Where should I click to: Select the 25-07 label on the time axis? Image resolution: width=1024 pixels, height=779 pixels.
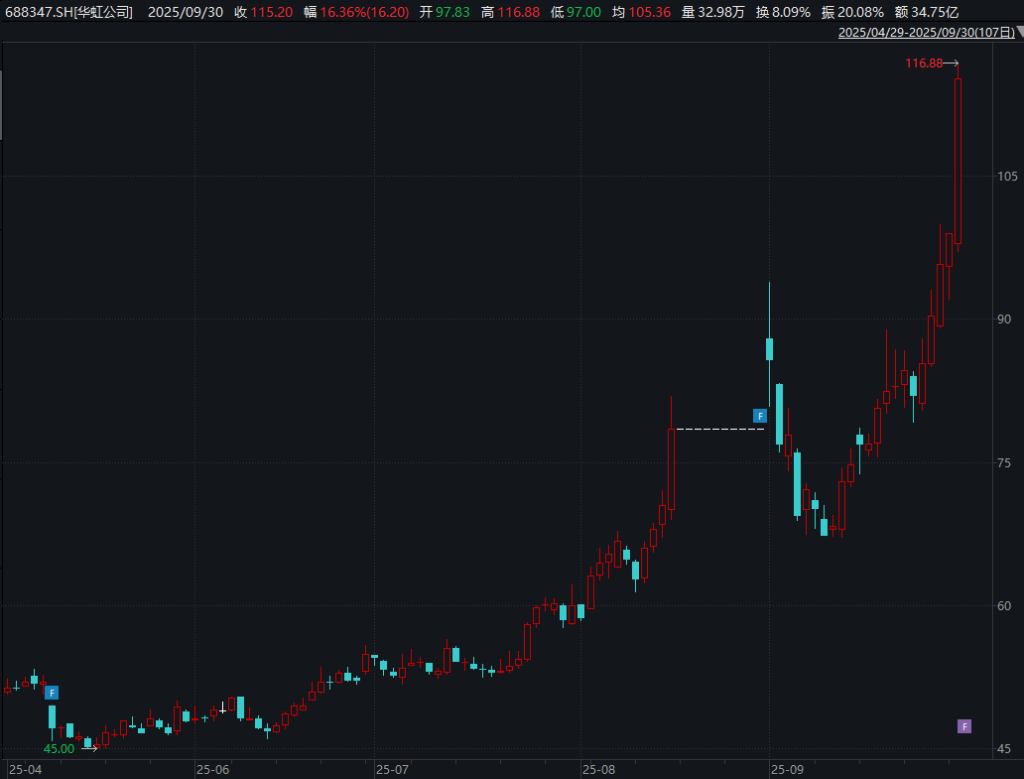coord(392,770)
